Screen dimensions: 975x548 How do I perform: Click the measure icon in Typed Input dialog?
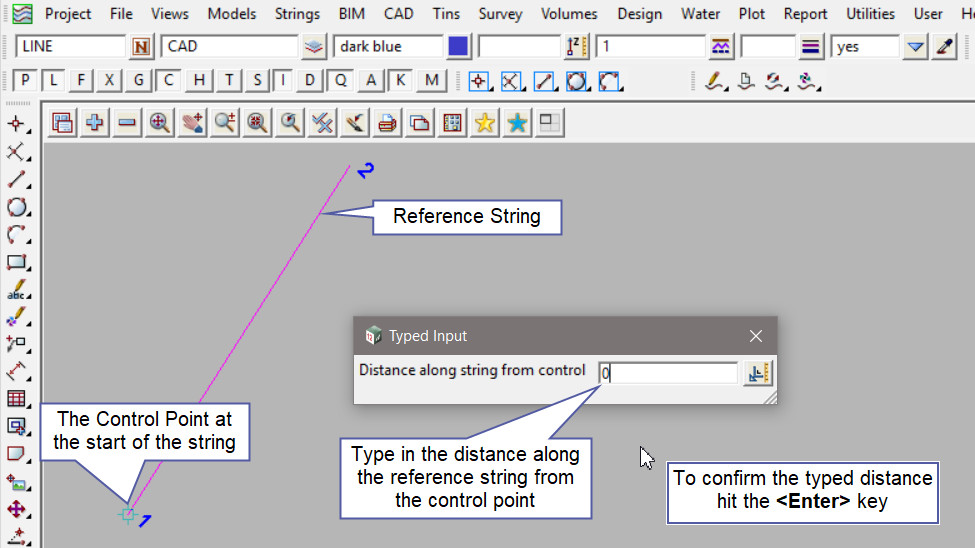pyautogui.click(x=758, y=373)
